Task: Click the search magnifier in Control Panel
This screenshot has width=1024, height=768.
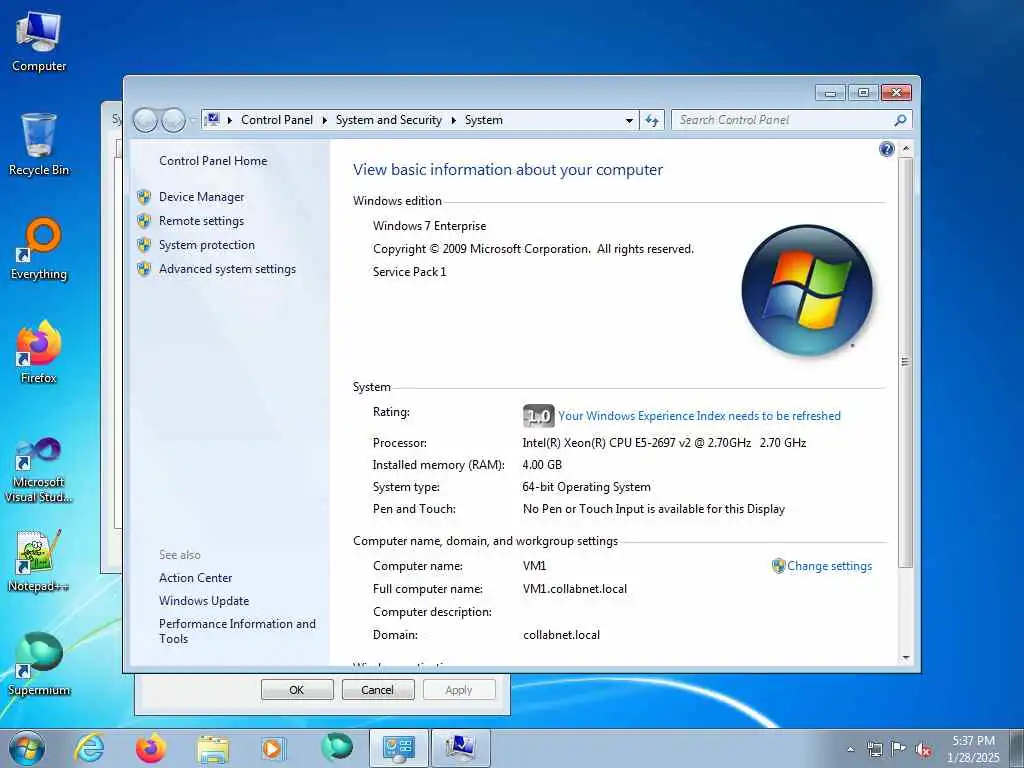Action: point(901,120)
